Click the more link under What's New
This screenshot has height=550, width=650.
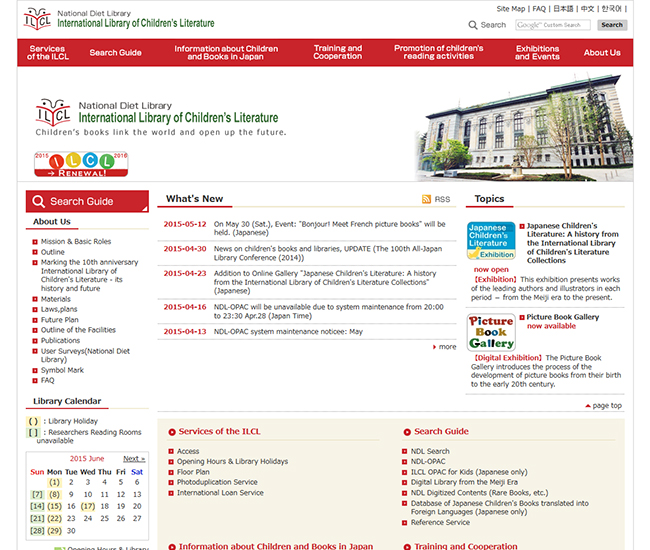447,347
